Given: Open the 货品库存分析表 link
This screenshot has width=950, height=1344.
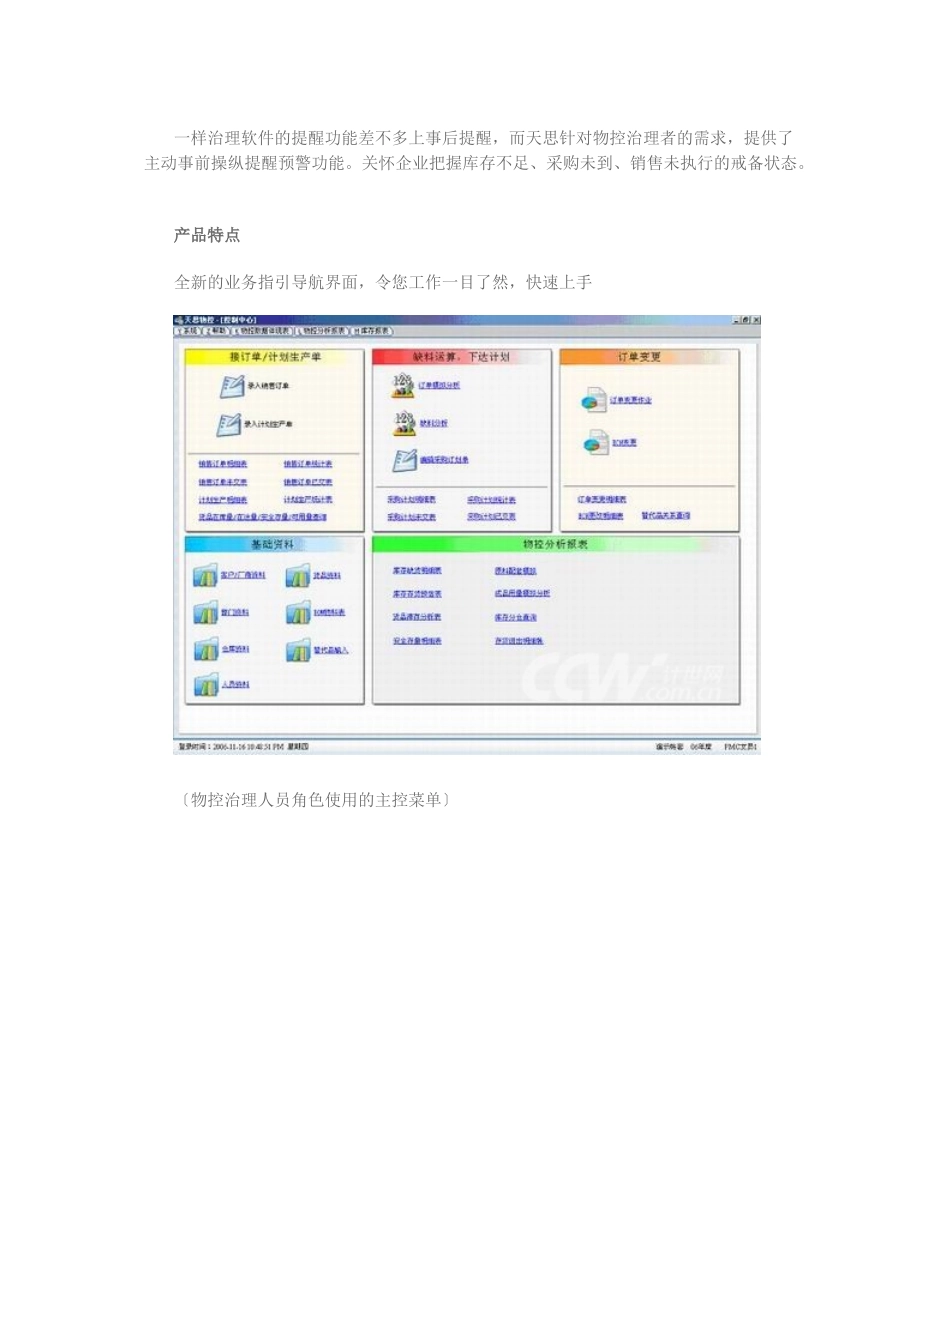Looking at the screenshot, I should (417, 618).
